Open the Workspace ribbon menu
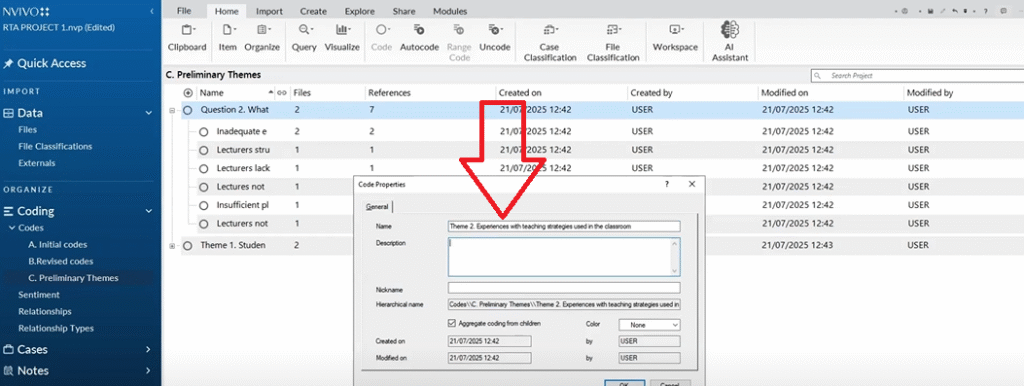The width and height of the screenshot is (1024, 386). (x=675, y=38)
